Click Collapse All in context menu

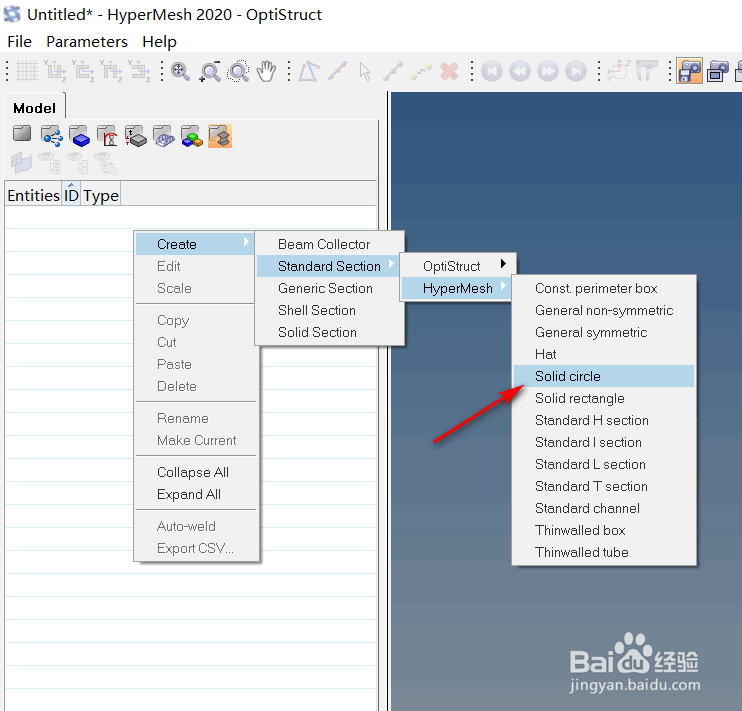tap(196, 472)
